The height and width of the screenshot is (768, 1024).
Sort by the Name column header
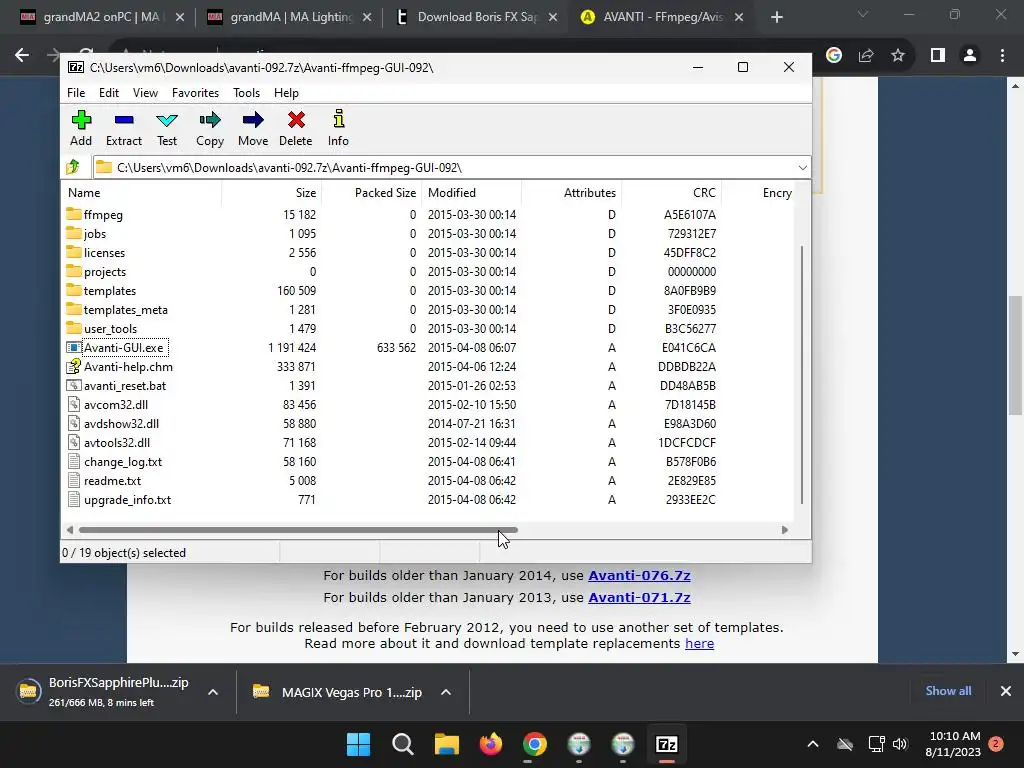pyautogui.click(x=142, y=193)
